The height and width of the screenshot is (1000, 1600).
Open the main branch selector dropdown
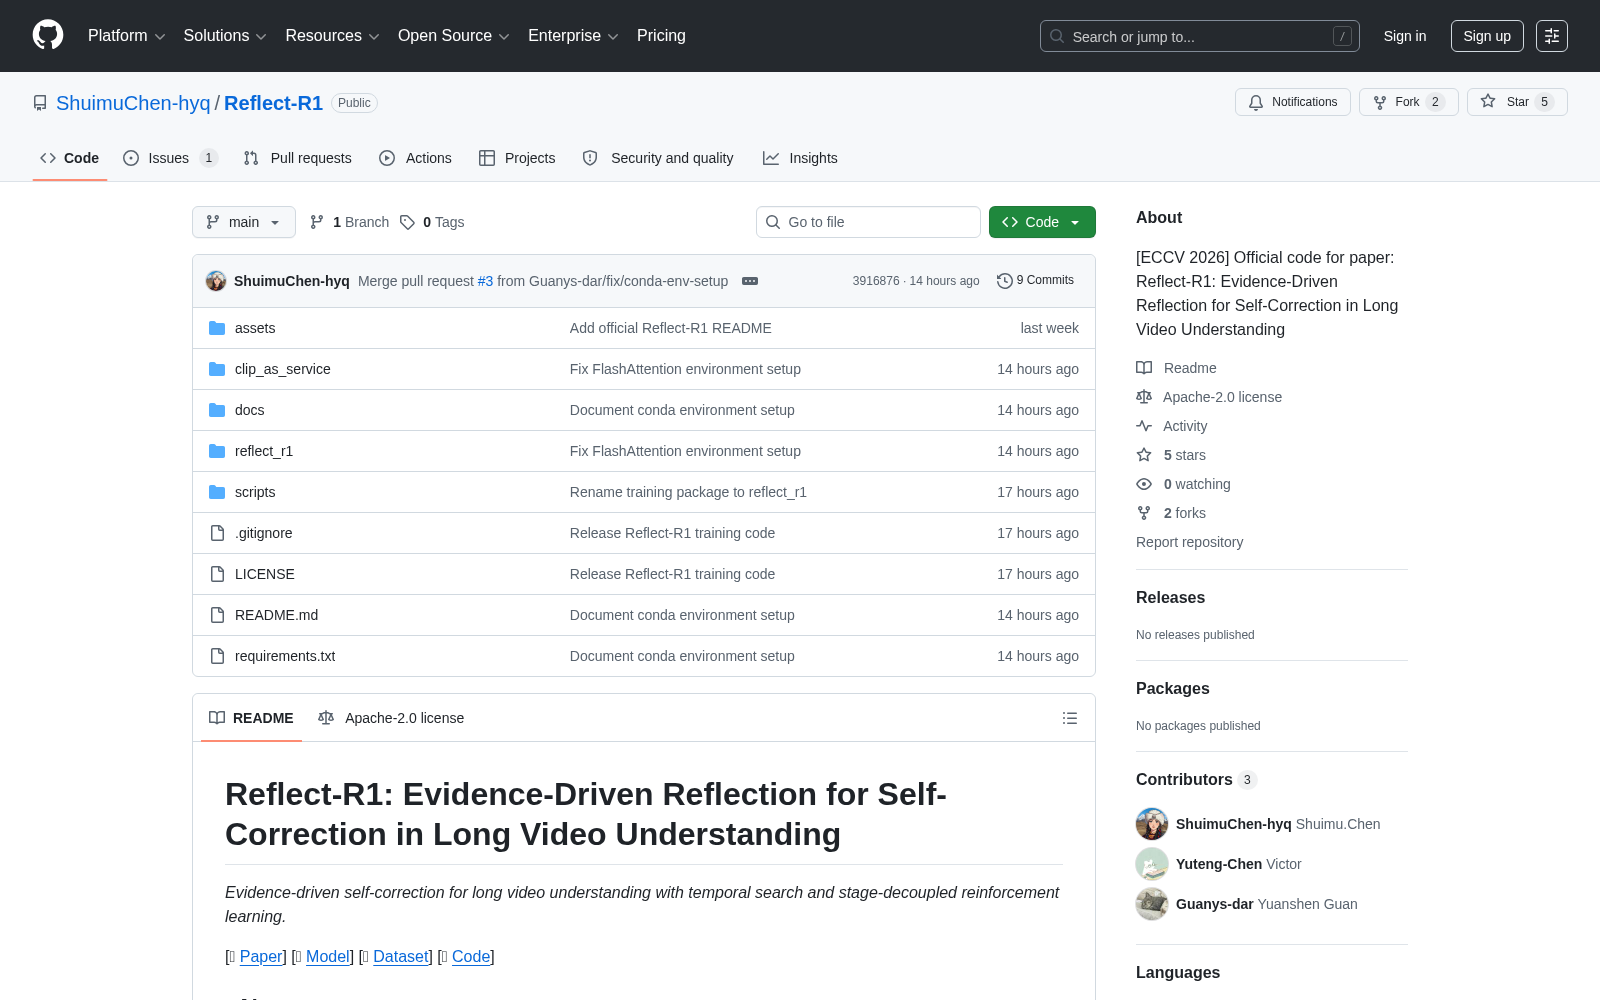[x=244, y=222]
